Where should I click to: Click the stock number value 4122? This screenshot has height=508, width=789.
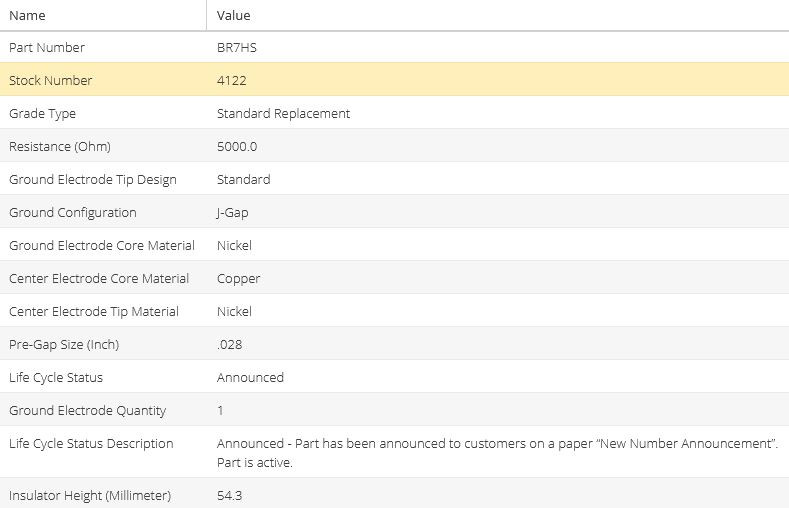click(x=231, y=80)
